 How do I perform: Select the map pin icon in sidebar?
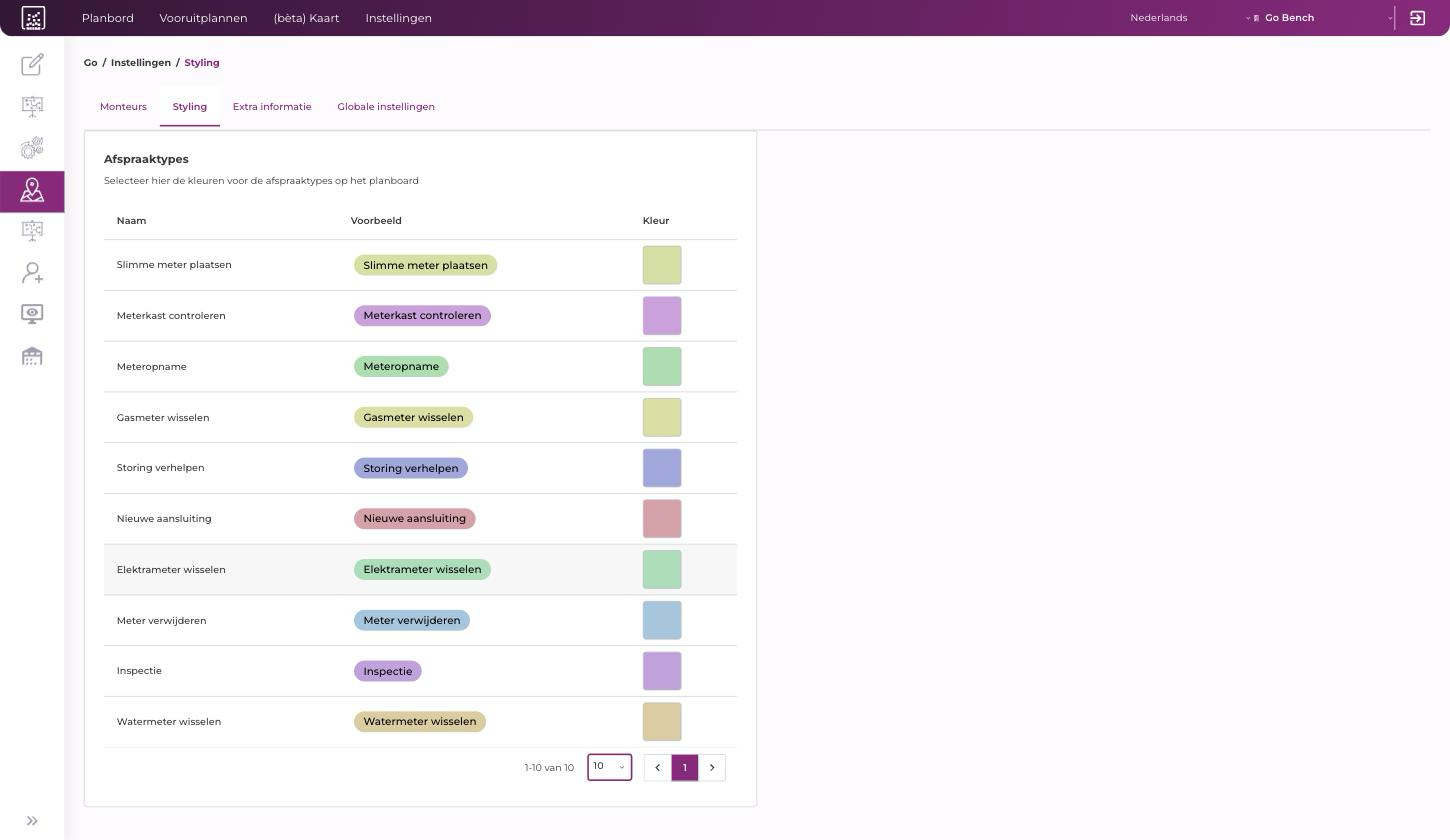tap(32, 190)
